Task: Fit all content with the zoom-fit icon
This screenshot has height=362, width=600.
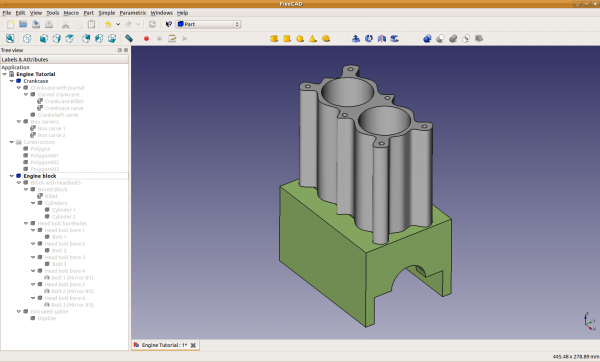Action: coord(10,38)
